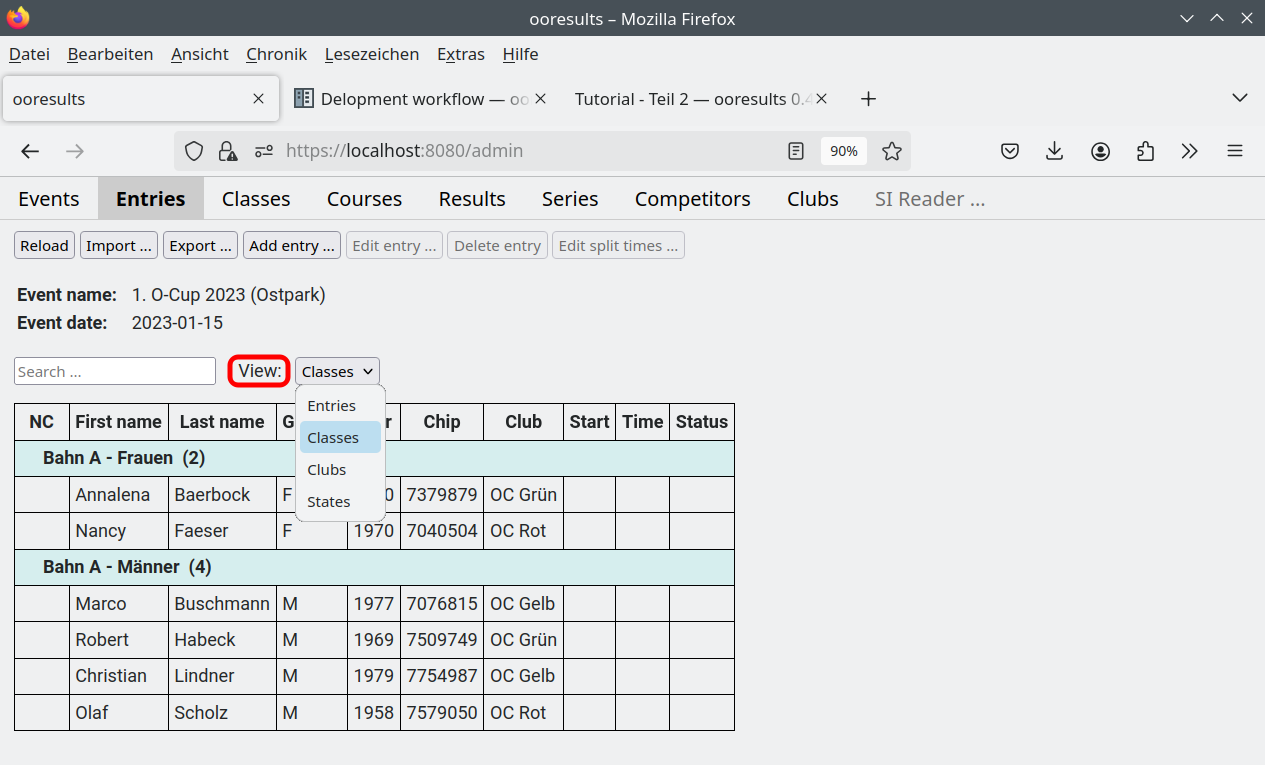This screenshot has width=1265, height=765.
Task: Open the Clubs tab
Action: 813,199
